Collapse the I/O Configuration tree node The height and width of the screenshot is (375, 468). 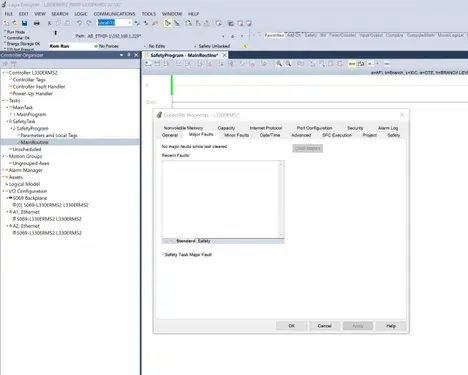[x=4, y=191]
